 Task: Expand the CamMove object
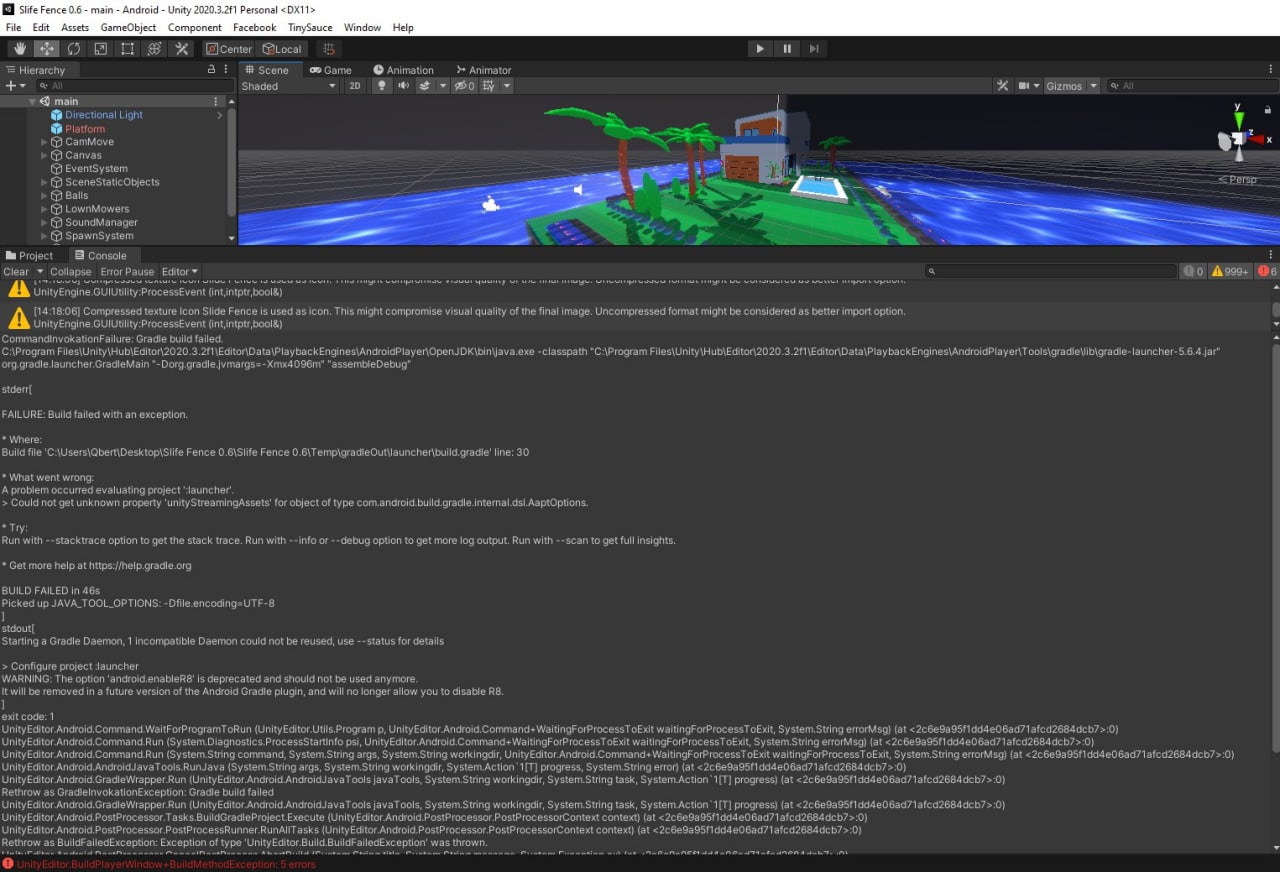[44, 142]
